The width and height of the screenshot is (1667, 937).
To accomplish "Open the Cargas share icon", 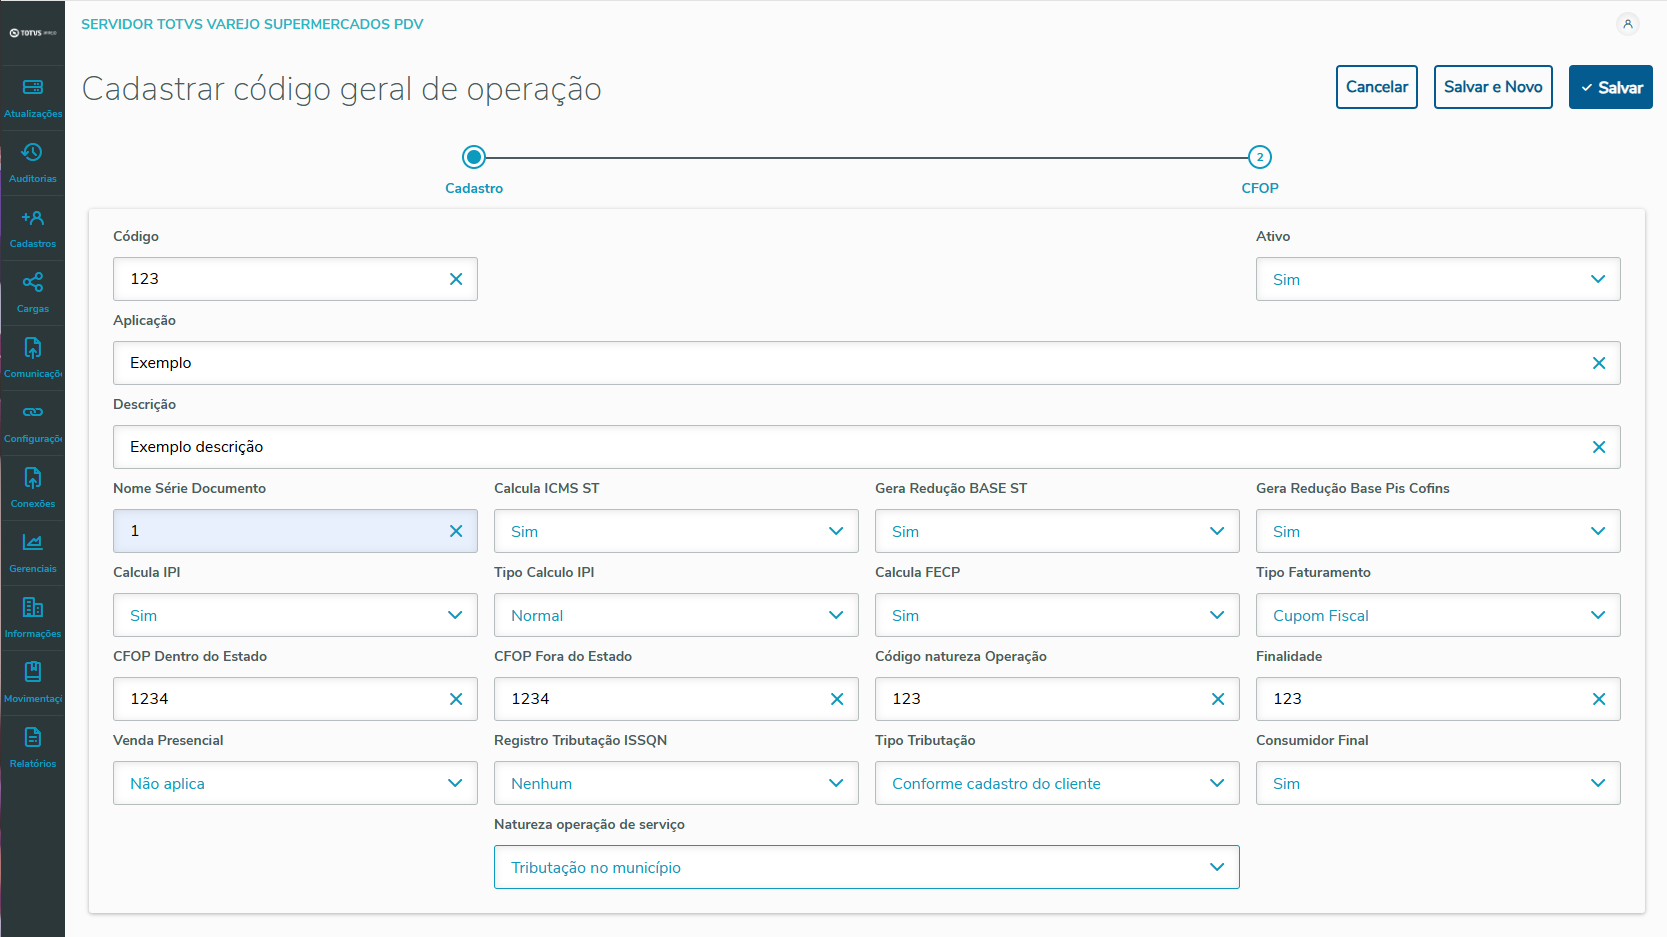I will pos(33,283).
